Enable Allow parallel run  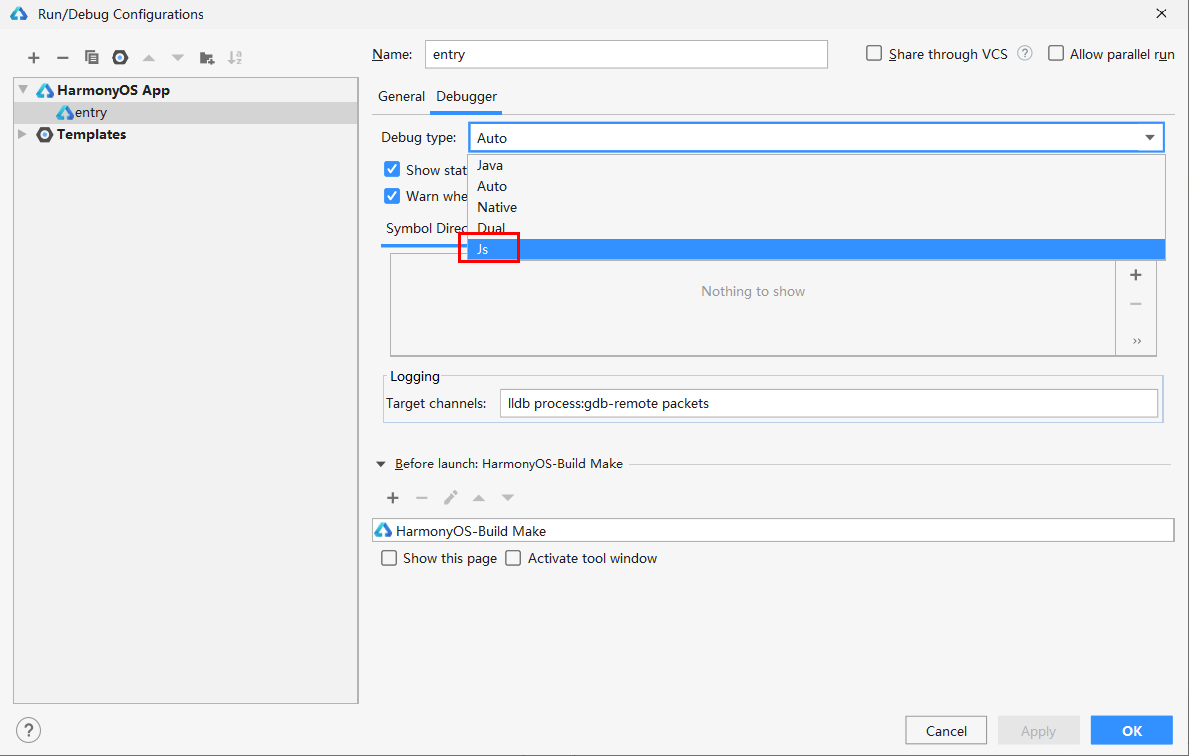[x=1056, y=54]
